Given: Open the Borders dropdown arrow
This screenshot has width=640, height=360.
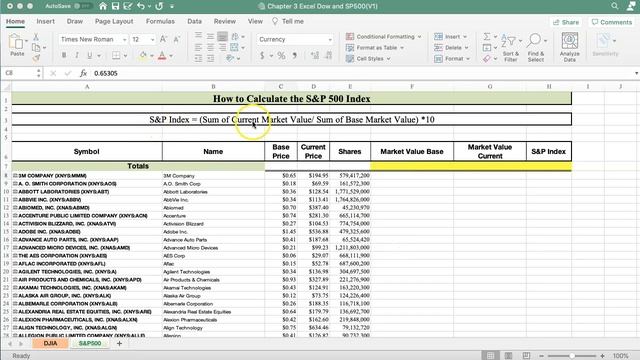Looking at the screenshot, I should 125,56.
